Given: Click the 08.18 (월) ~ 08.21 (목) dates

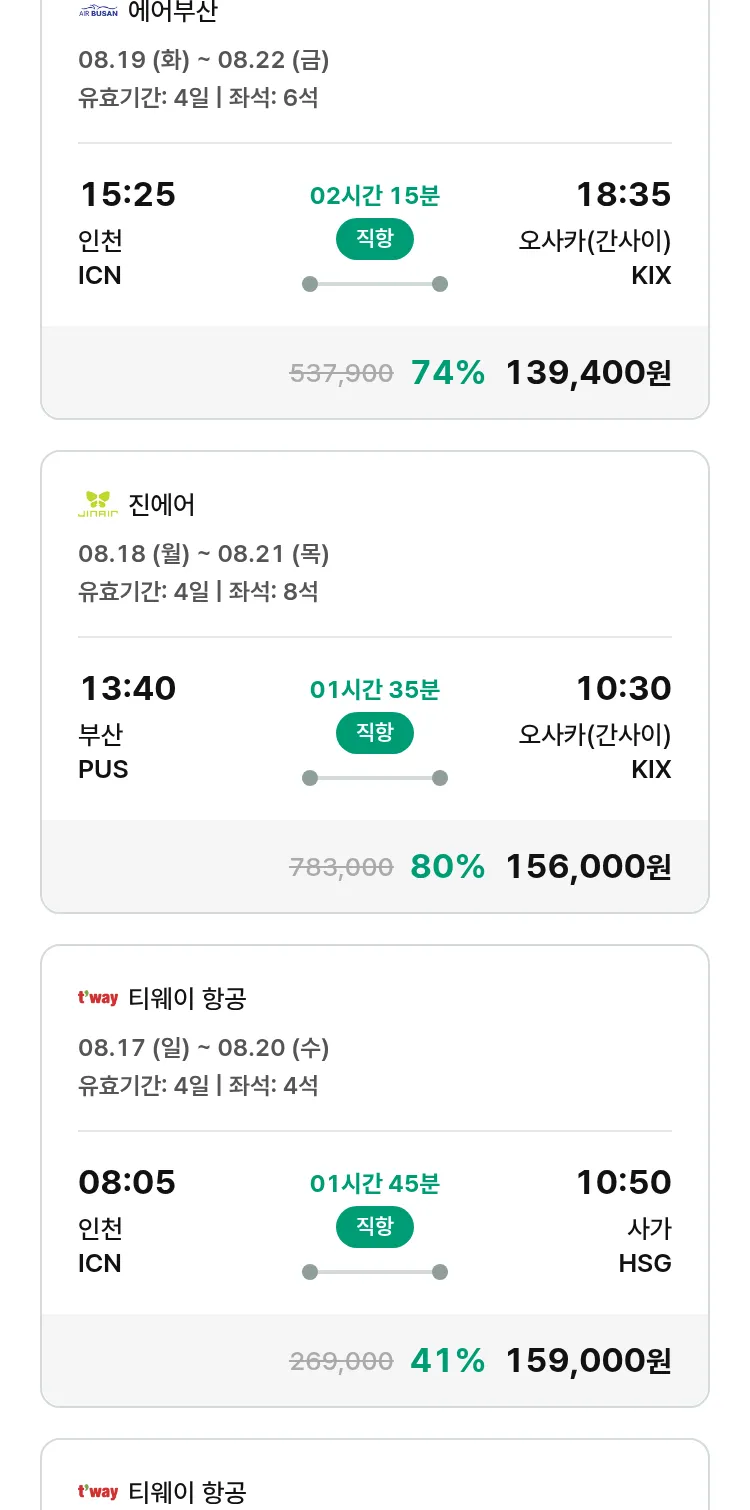Looking at the screenshot, I should 204,554.
